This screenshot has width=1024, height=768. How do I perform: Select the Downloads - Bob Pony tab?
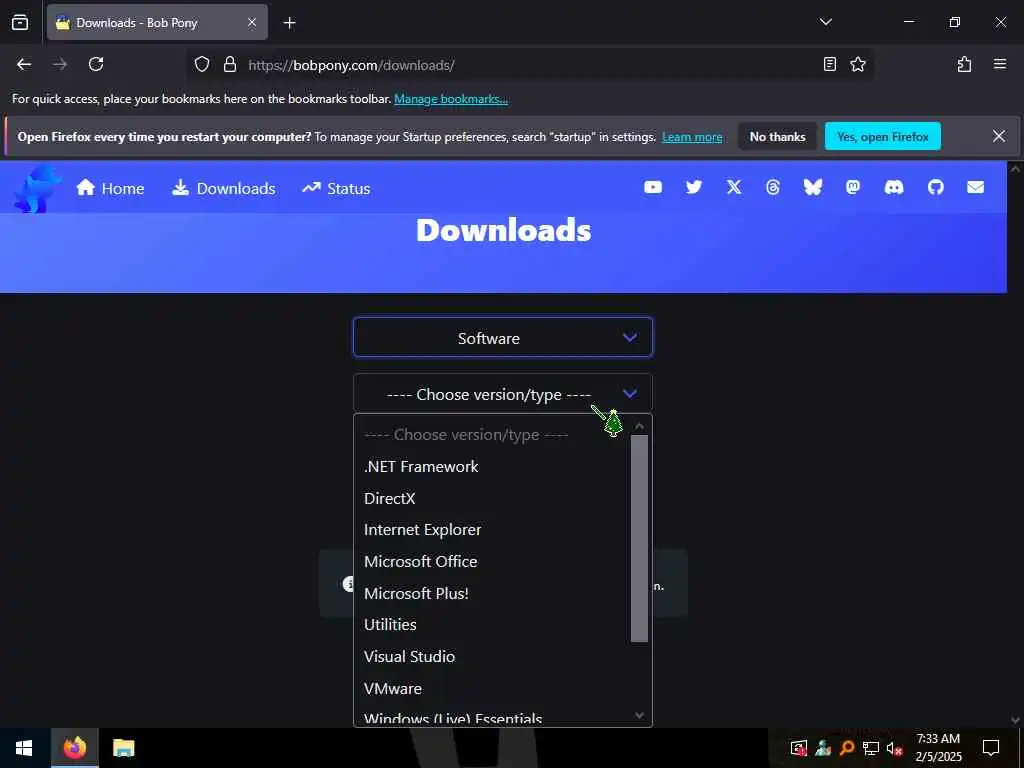point(157,23)
